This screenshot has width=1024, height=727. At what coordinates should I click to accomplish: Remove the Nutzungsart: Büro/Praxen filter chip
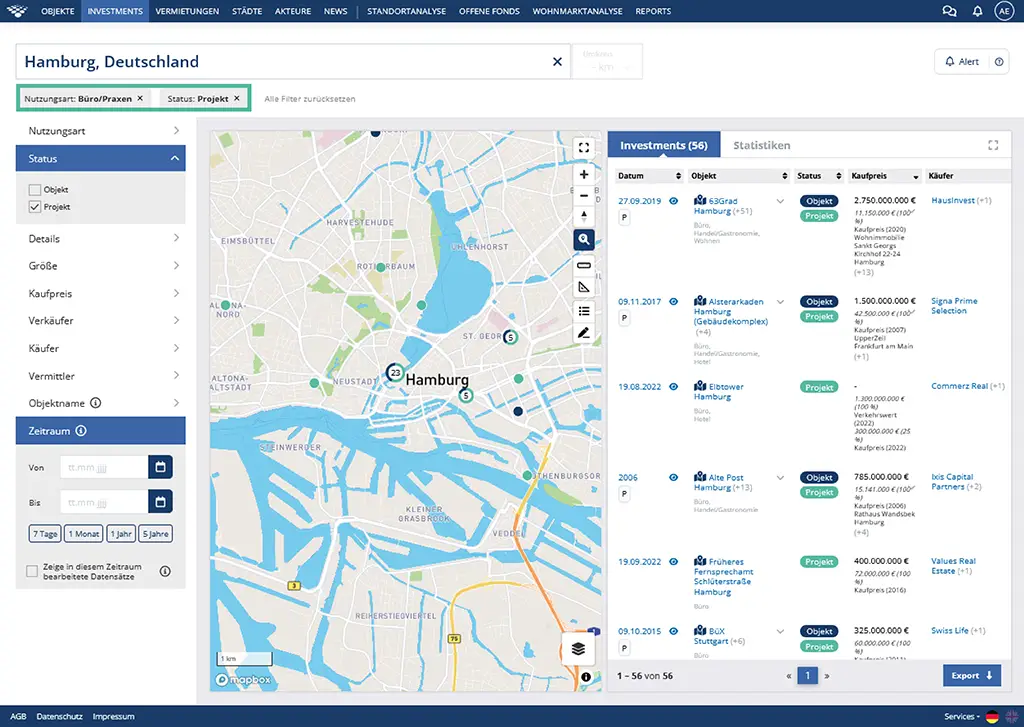[x=140, y=99]
